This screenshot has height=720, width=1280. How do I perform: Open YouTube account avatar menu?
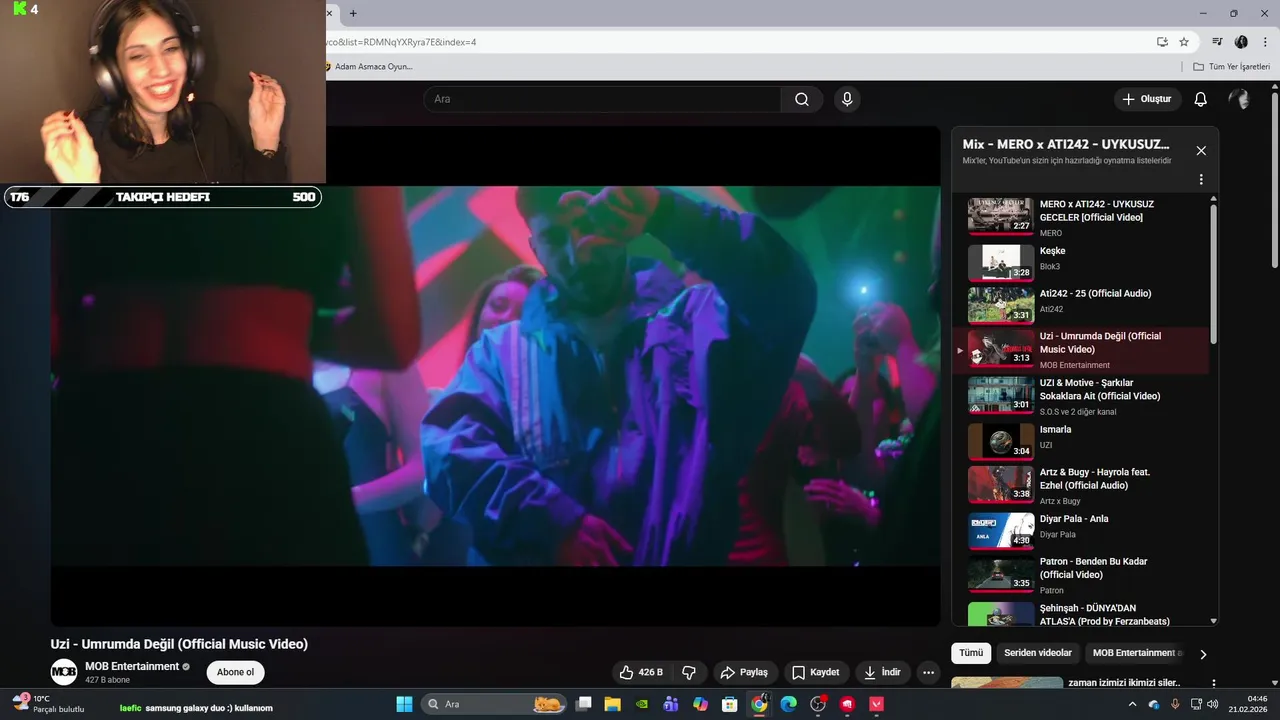(1239, 99)
